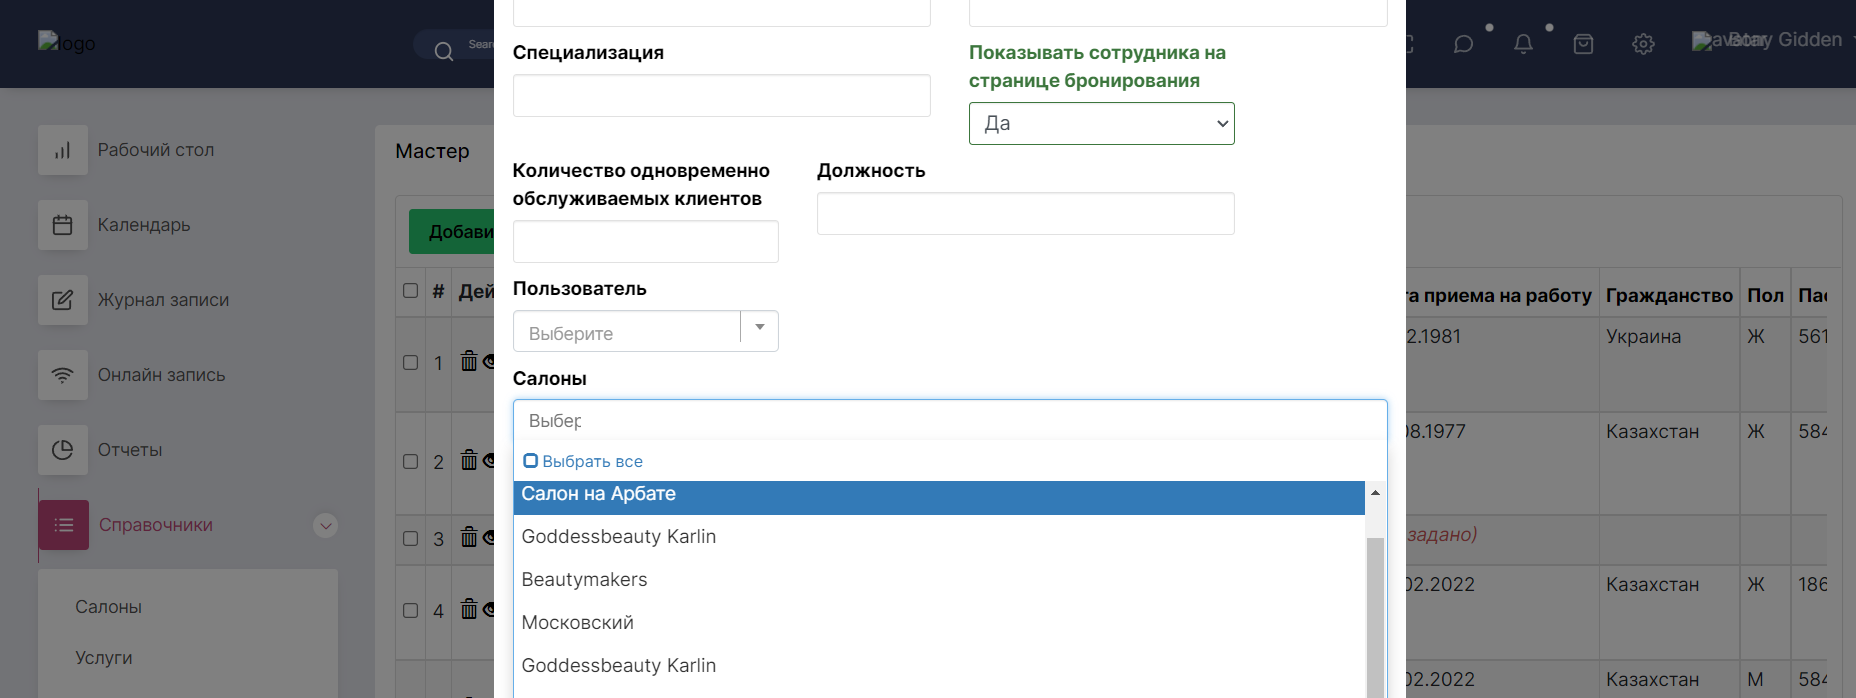This screenshot has height=698, width=1856.
Task: Open 'Журнал записи' in the sidebar
Action: (163, 300)
